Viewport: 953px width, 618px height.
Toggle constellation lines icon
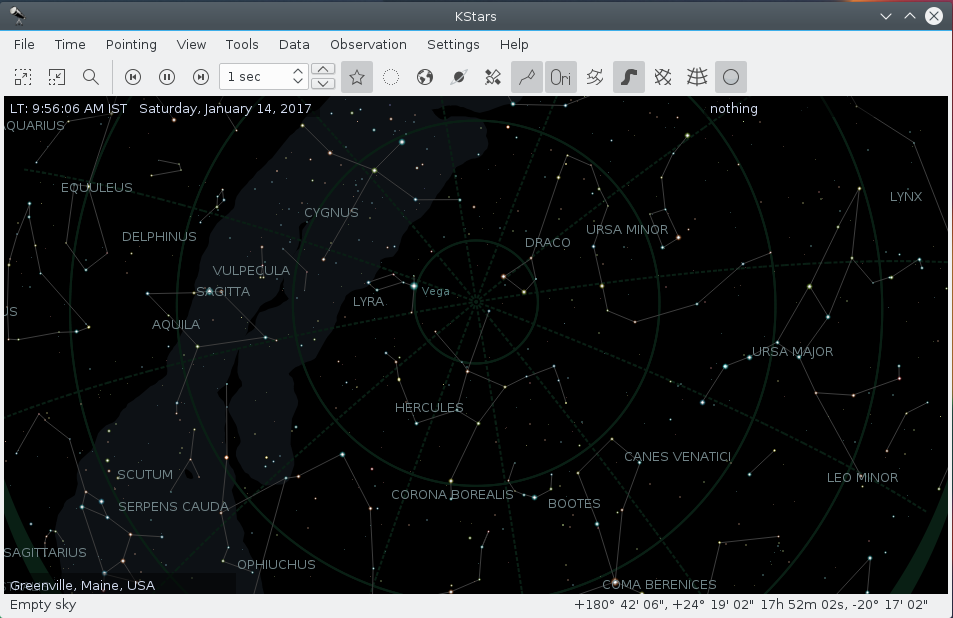527,77
